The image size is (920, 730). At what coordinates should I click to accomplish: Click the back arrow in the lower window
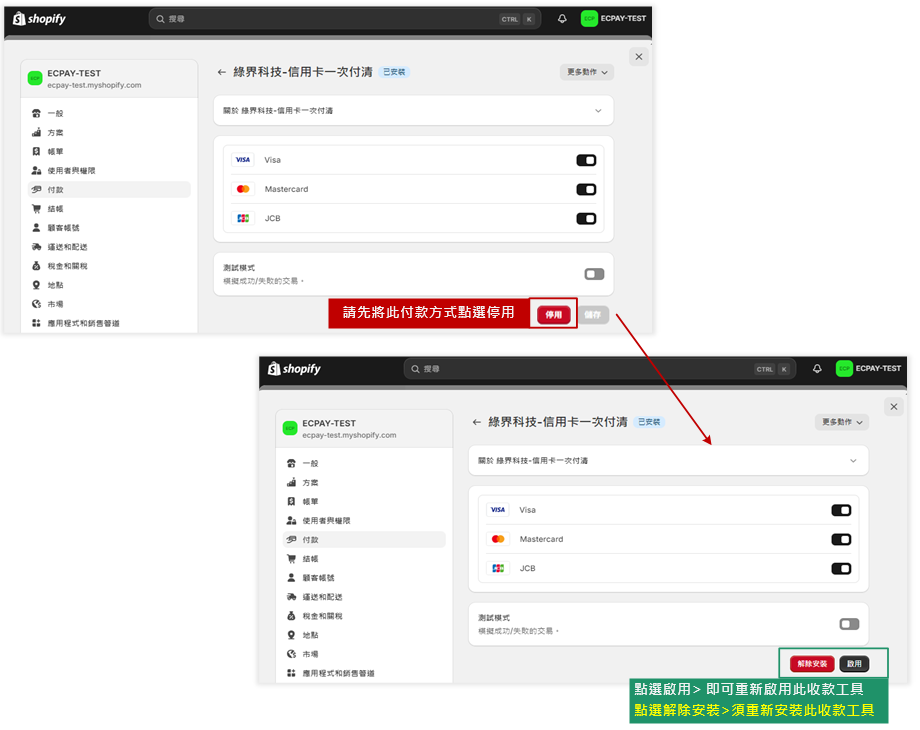pos(476,422)
